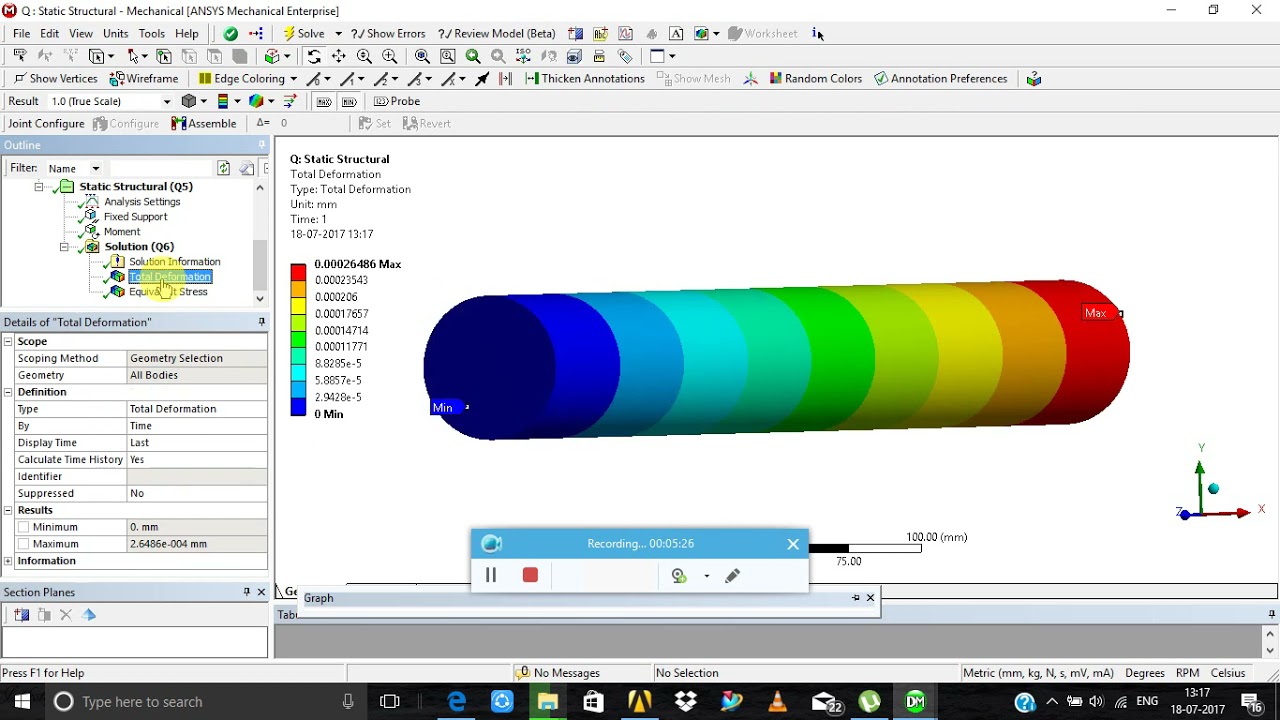1280x720 pixels.
Task: Toggle the Minimum result checkbox
Action: pos(23,527)
